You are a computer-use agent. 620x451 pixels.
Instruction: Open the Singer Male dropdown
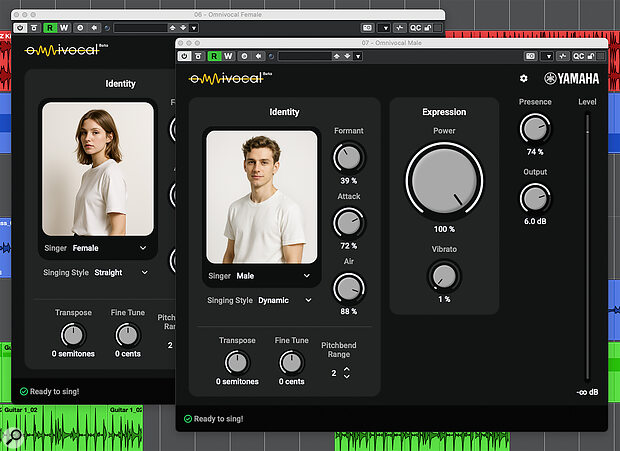262,276
